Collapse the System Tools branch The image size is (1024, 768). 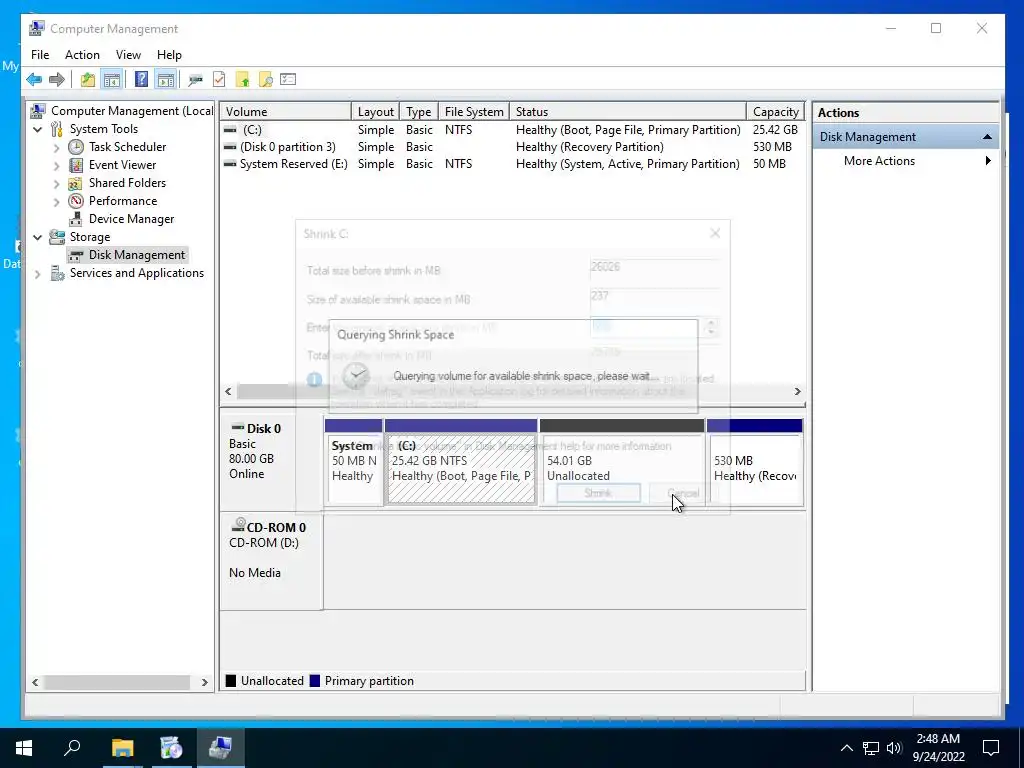[38, 129]
